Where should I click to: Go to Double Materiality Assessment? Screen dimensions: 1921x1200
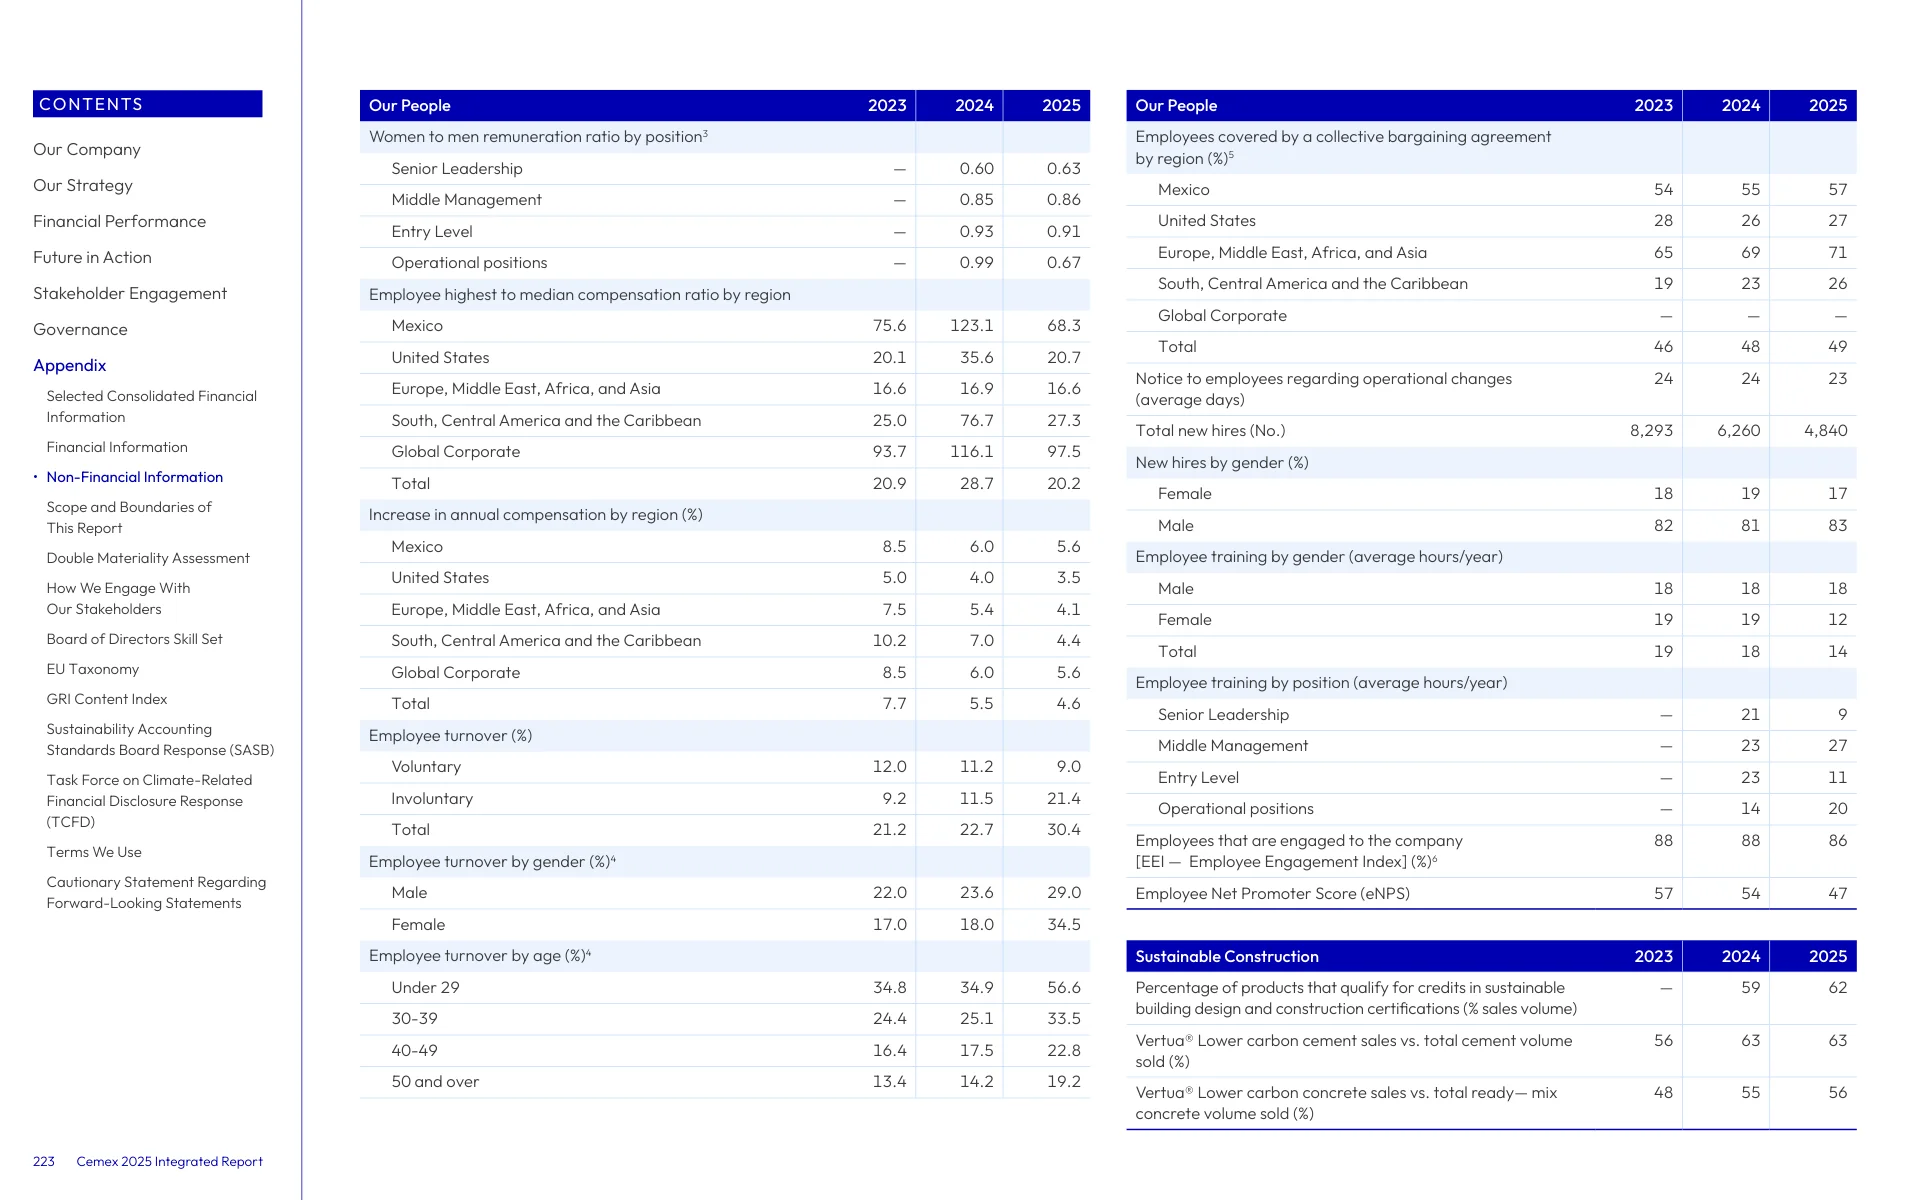point(148,559)
